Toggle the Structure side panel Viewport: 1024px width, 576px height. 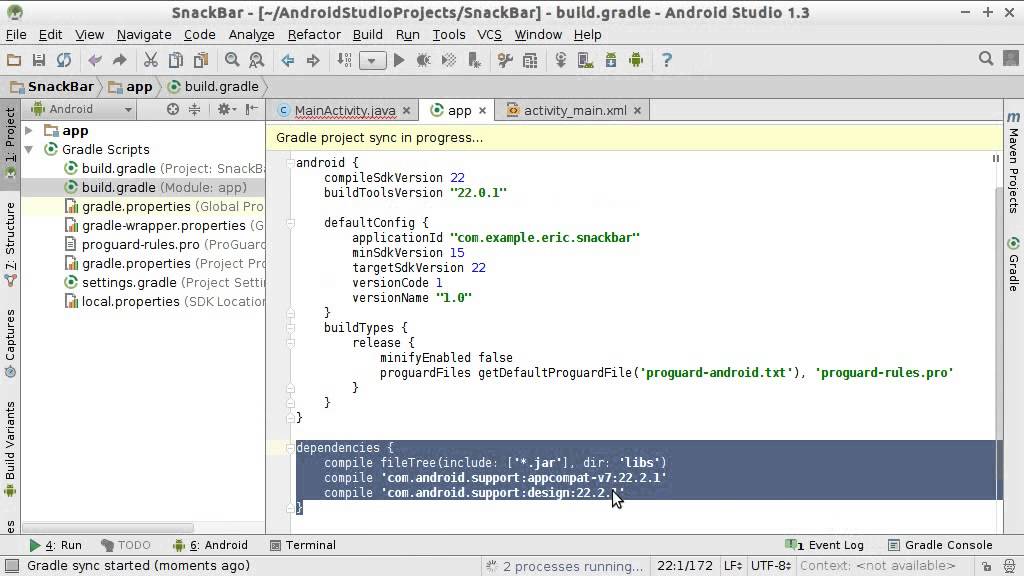point(10,244)
